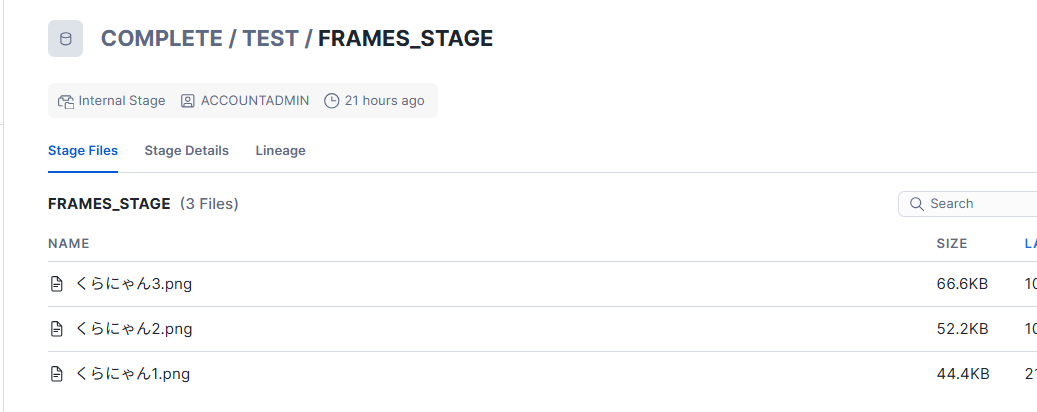
Task: Click the clock icon near 21 hours ago
Action: tap(332, 101)
